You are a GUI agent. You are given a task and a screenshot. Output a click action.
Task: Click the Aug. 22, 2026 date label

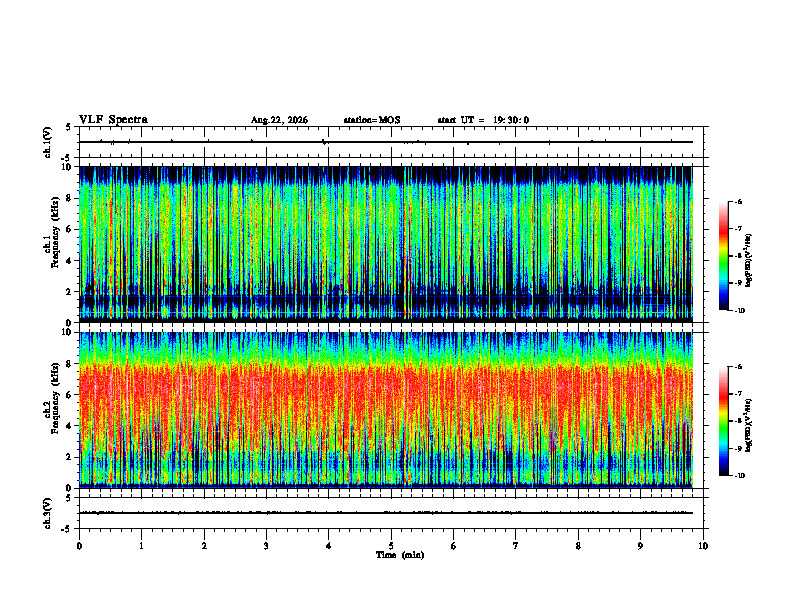click(x=279, y=120)
